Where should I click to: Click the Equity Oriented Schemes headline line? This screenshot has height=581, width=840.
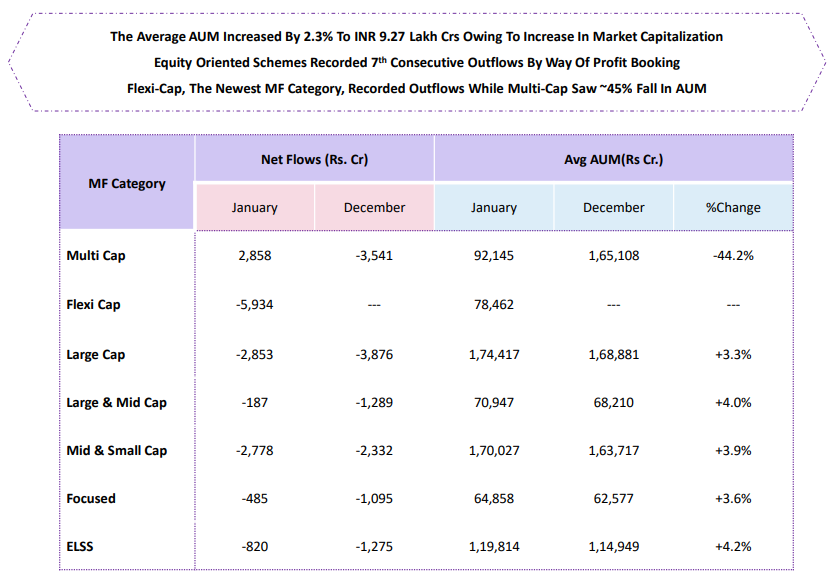tap(417, 63)
